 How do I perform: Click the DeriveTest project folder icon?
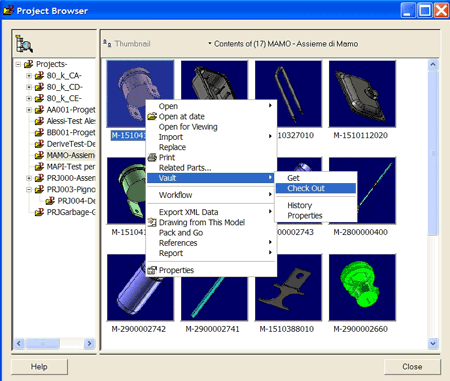coord(39,144)
